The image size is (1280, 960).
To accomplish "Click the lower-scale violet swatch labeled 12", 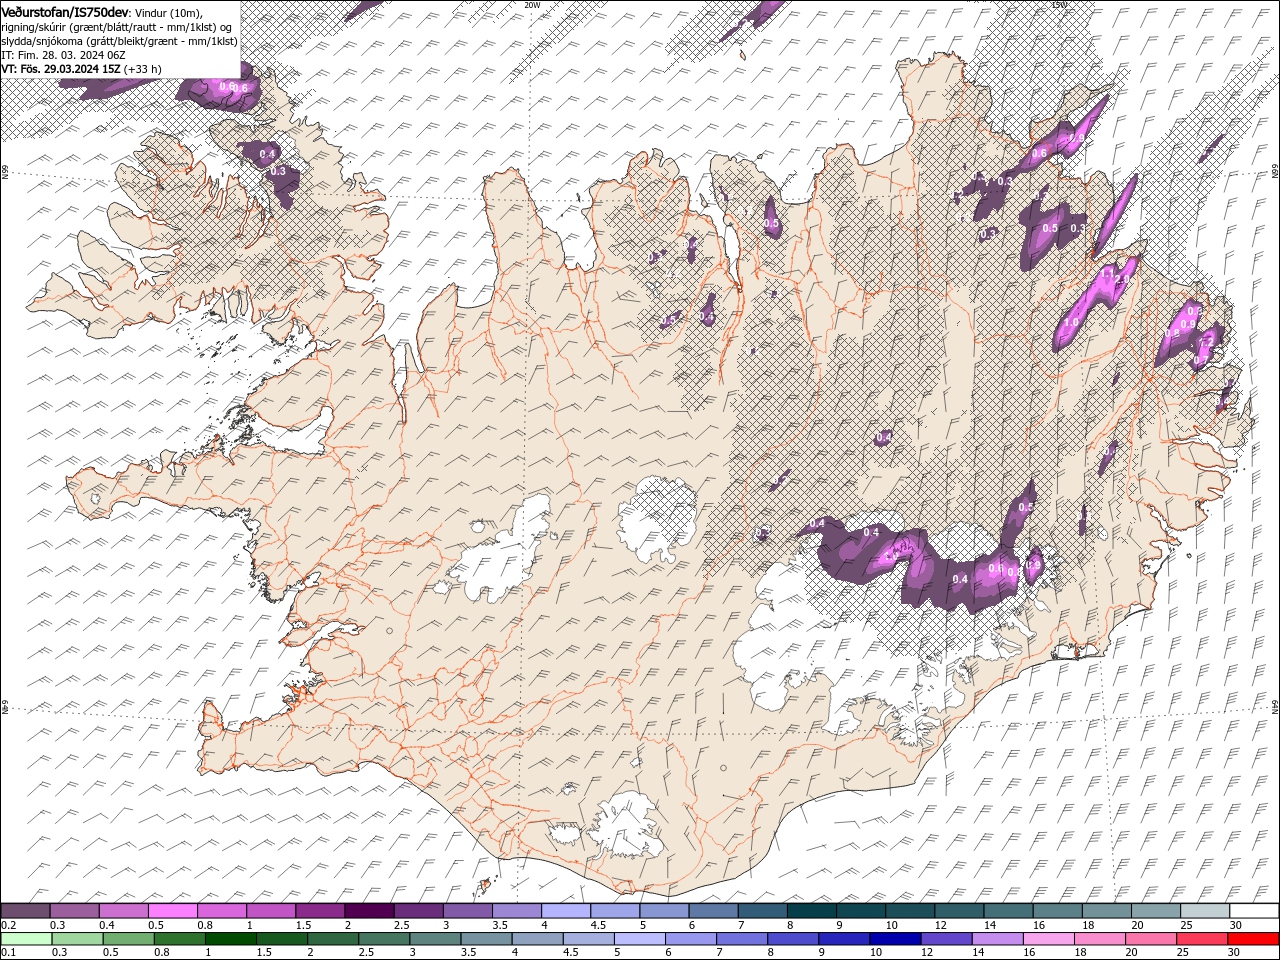I will point(946,939).
